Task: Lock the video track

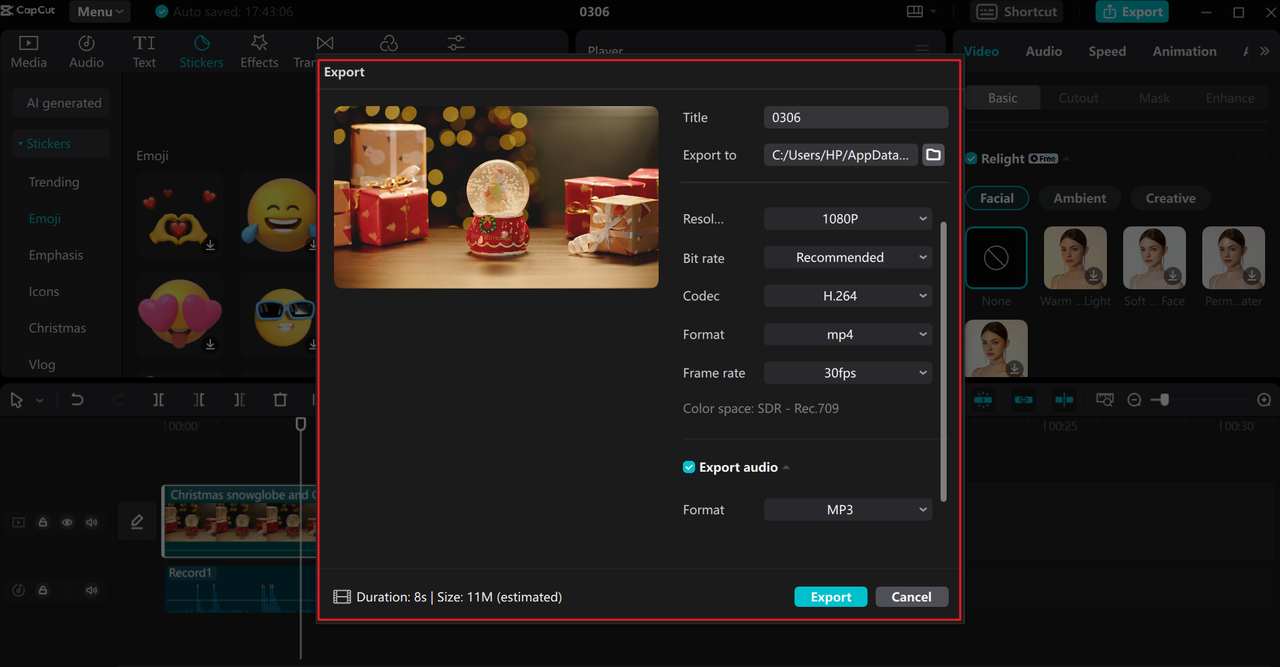Action: 43,522
